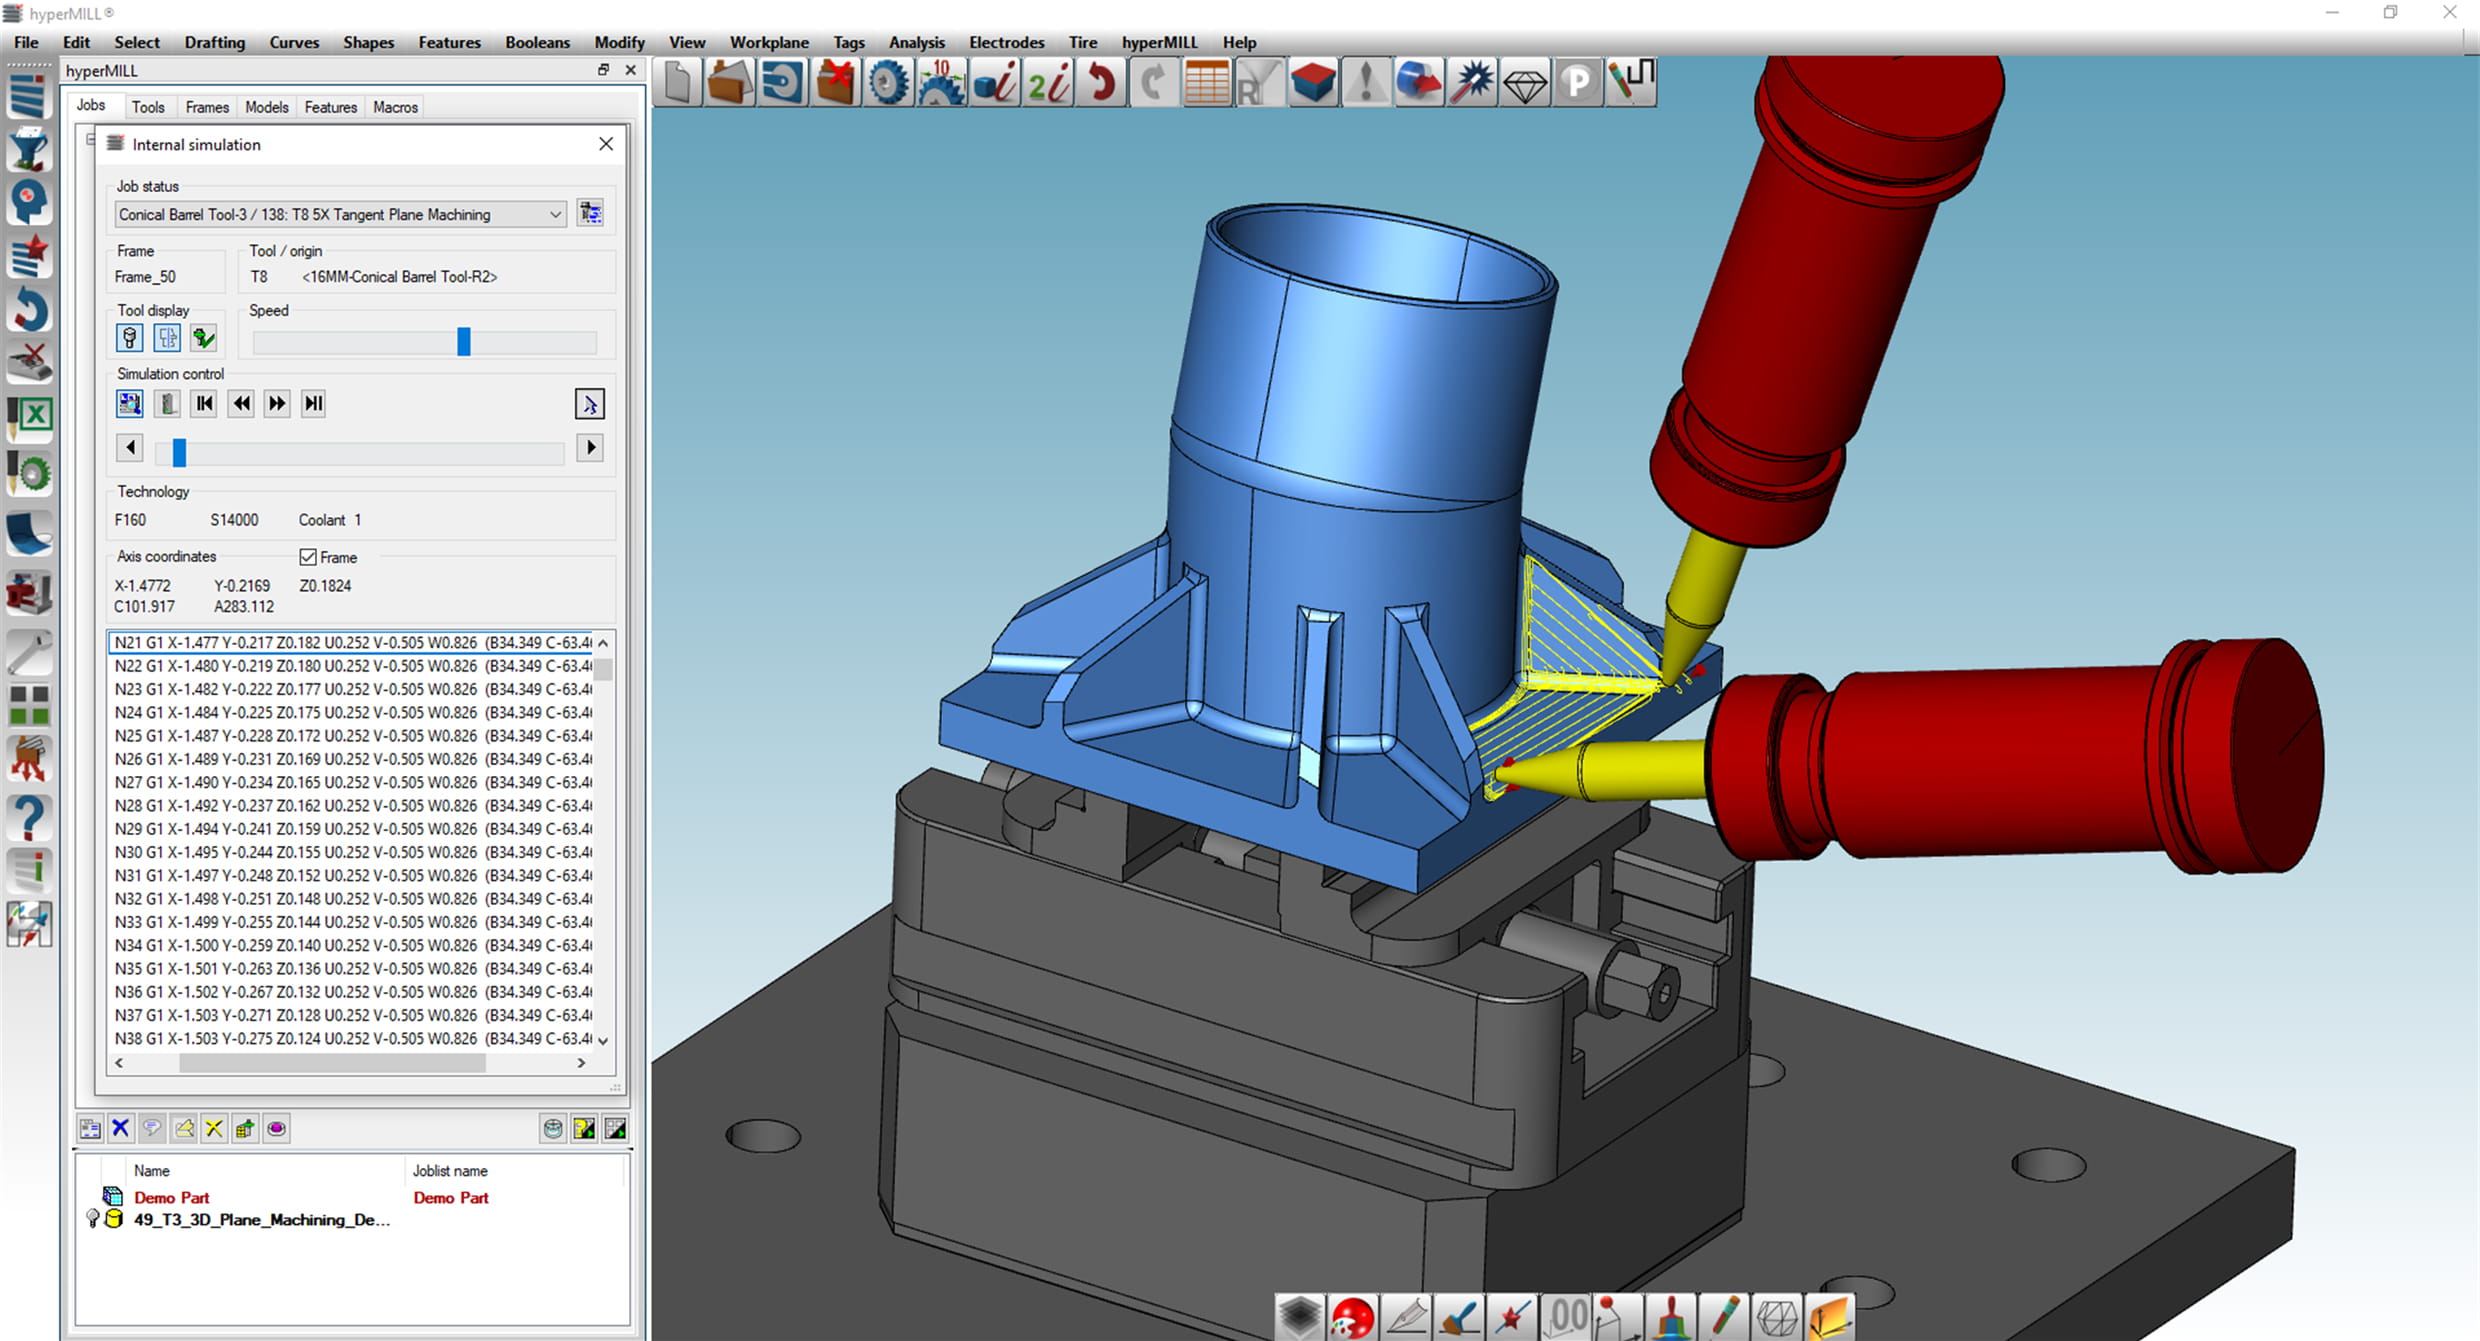Click the red sphere palette icon
The image size is (2480, 1341).
coord(1352,1317)
